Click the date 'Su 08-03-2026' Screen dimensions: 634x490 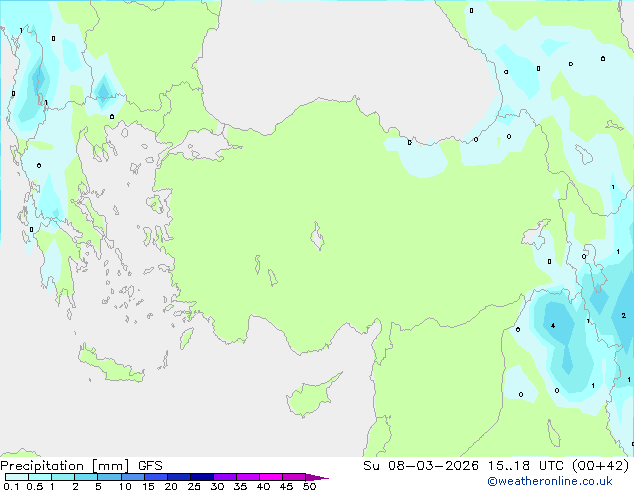point(421,466)
